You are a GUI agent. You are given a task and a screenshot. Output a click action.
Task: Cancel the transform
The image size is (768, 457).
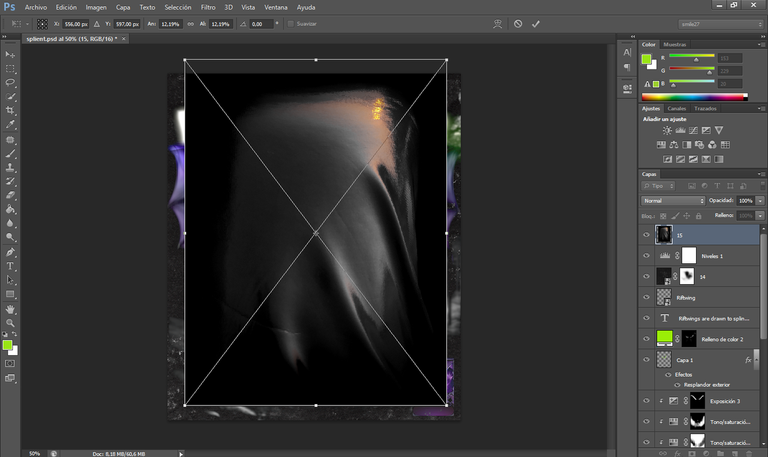pyautogui.click(x=518, y=24)
